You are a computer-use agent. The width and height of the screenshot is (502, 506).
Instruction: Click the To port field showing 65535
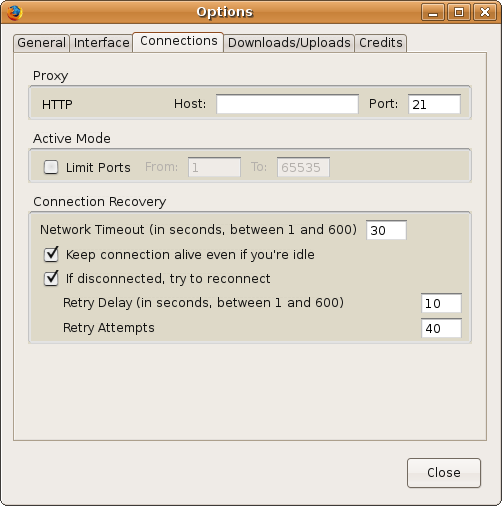point(303,167)
